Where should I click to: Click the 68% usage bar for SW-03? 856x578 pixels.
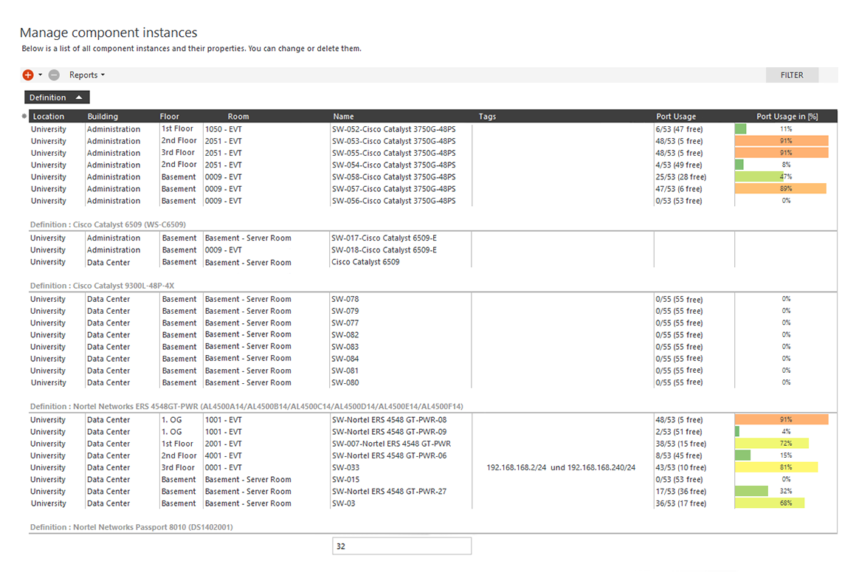(x=769, y=503)
